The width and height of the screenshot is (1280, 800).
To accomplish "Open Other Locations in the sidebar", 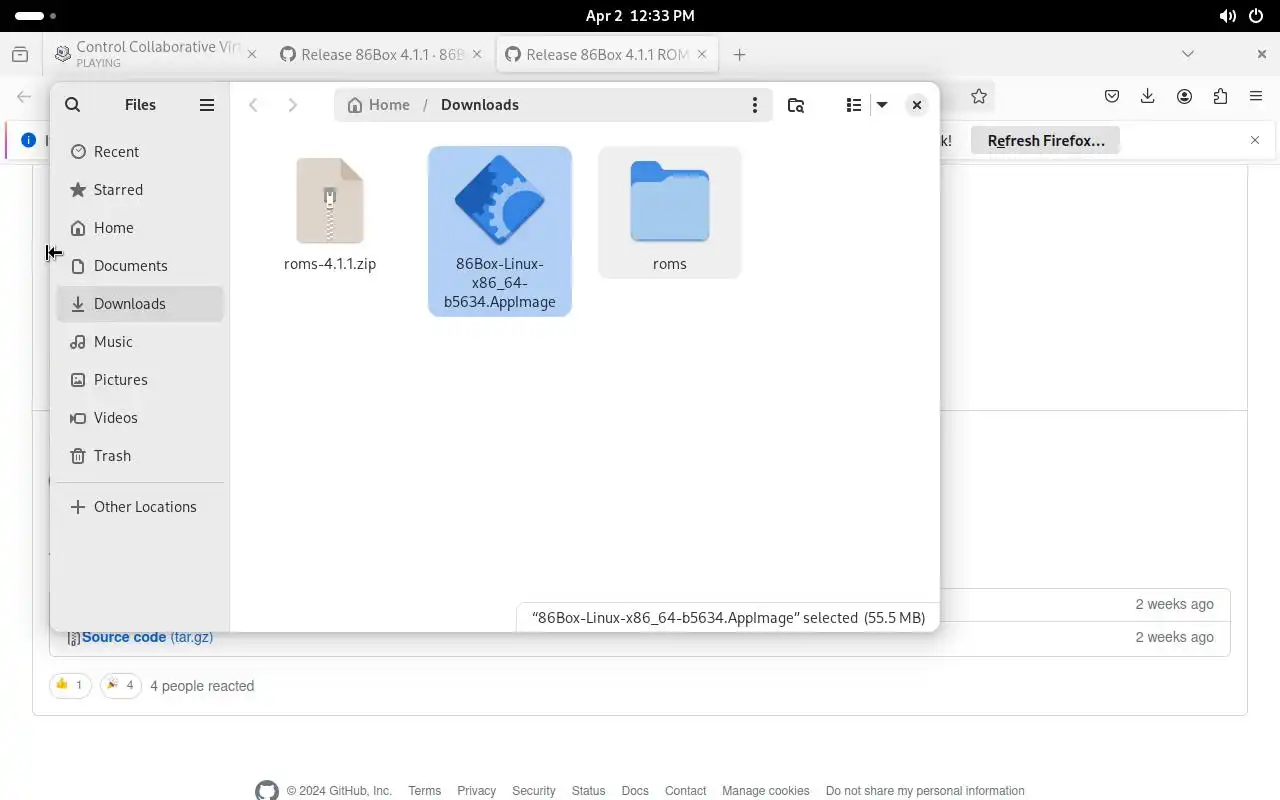I will pyautogui.click(x=140, y=507).
